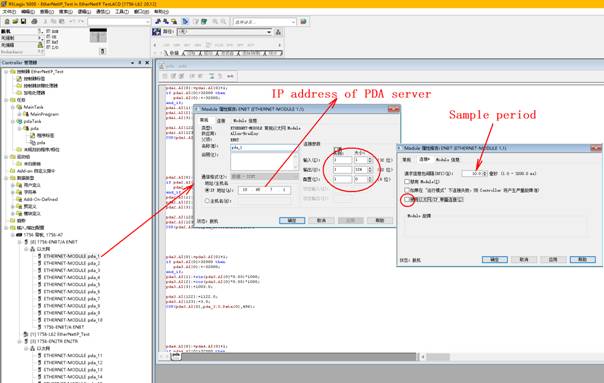This screenshot has height=383, width=604.
Task: Click the network browse icon beside path box
Action: click(x=278, y=32)
